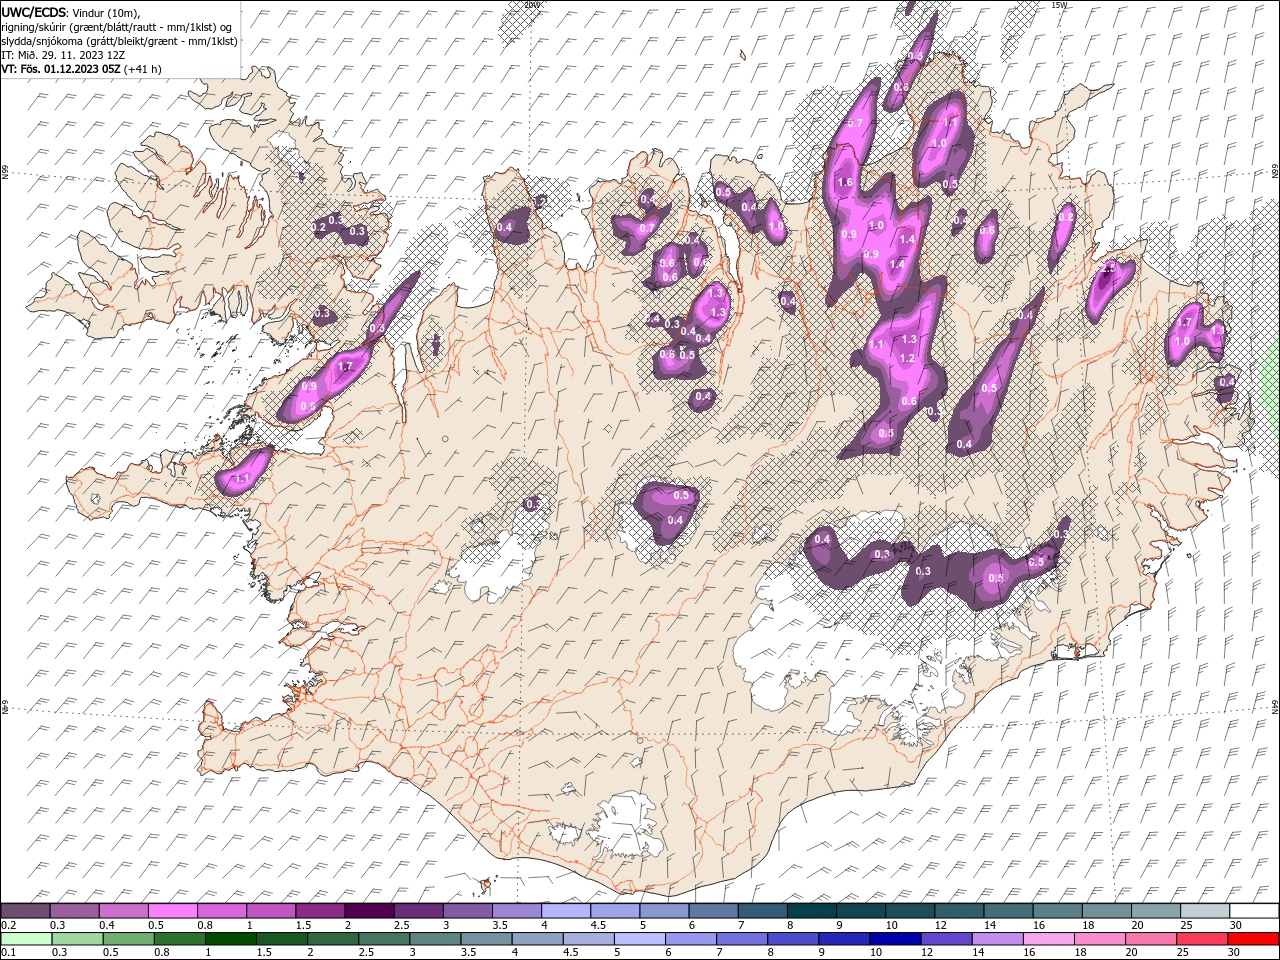Pick the 8–9 dark teal snow legend swatch
Viewport: 1280px width, 960px height.
(x=812, y=910)
